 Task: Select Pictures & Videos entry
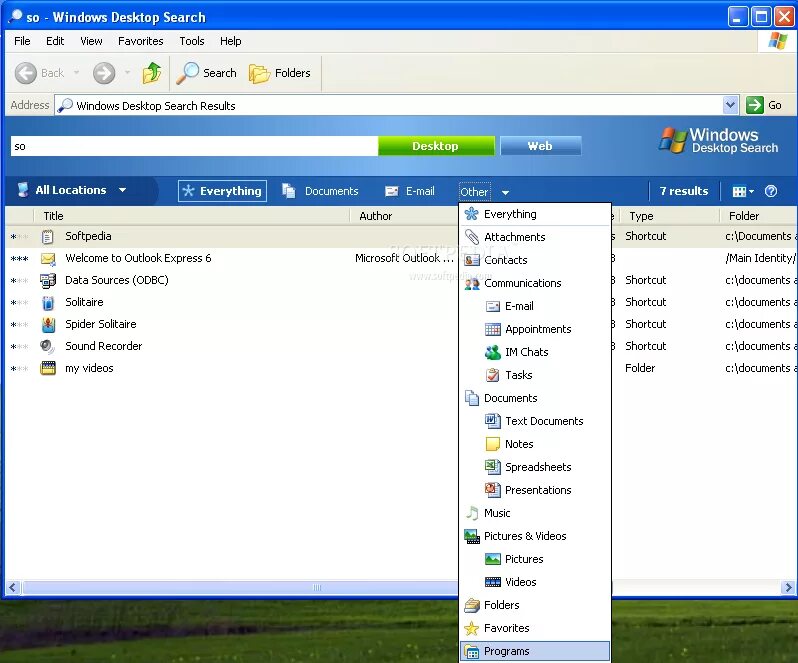click(535, 536)
